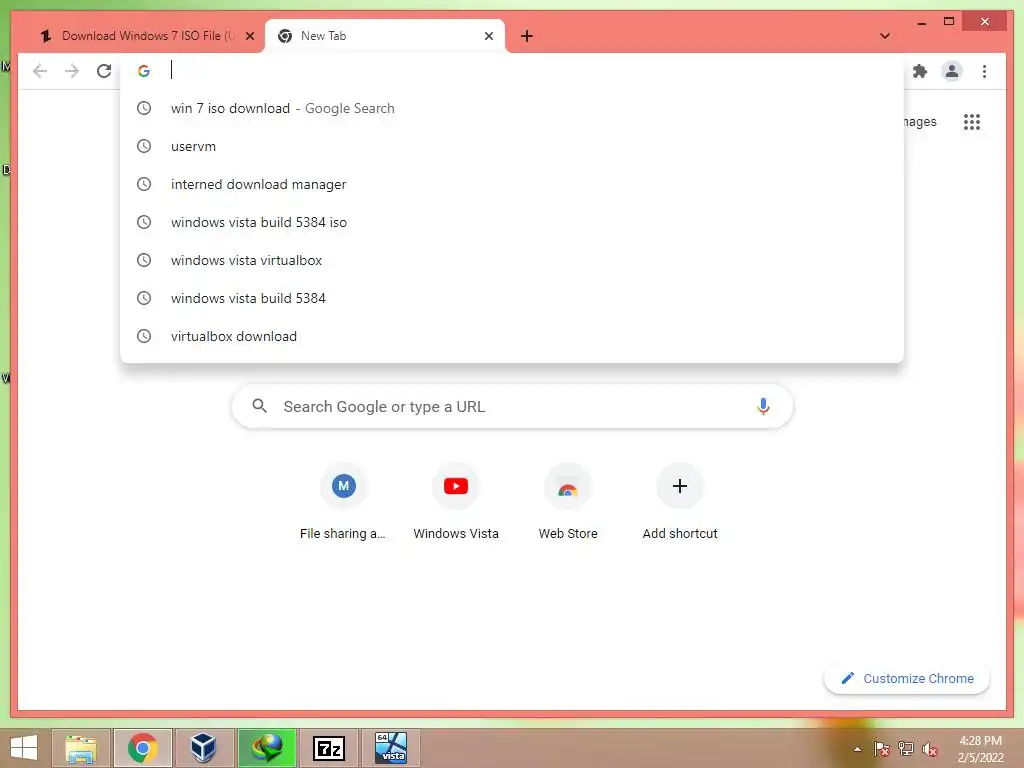Open the Windows Vista YouTube shortcut

point(456,503)
